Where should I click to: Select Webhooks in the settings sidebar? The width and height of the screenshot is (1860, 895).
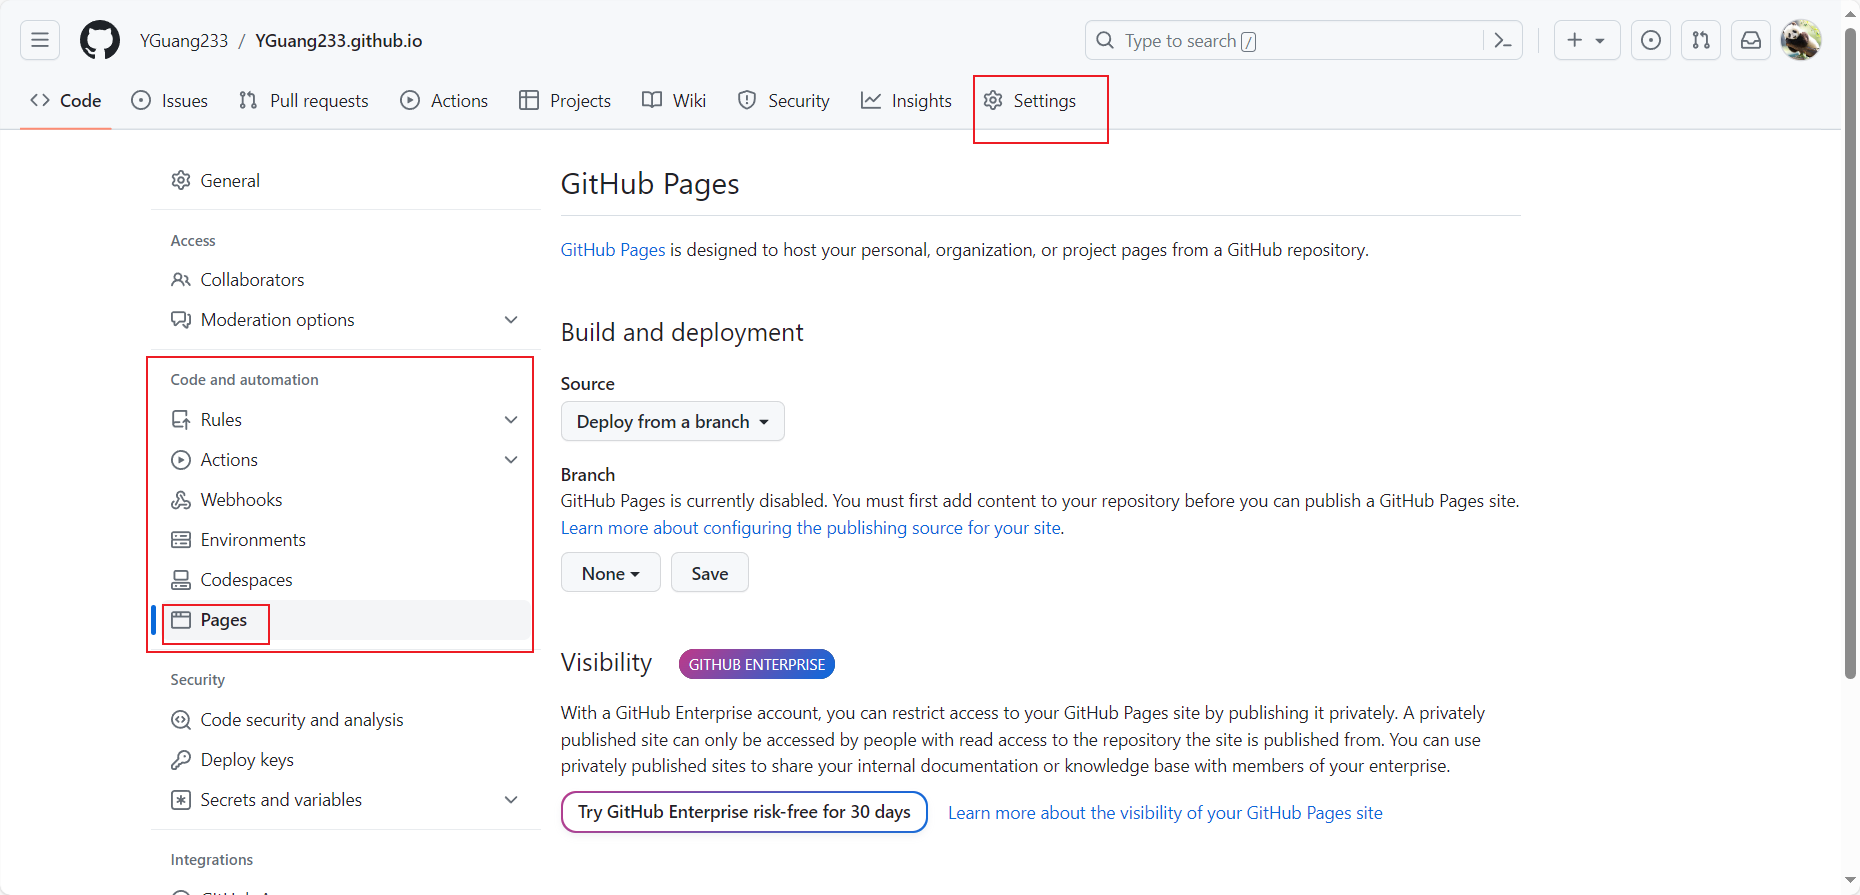[241, 500]
